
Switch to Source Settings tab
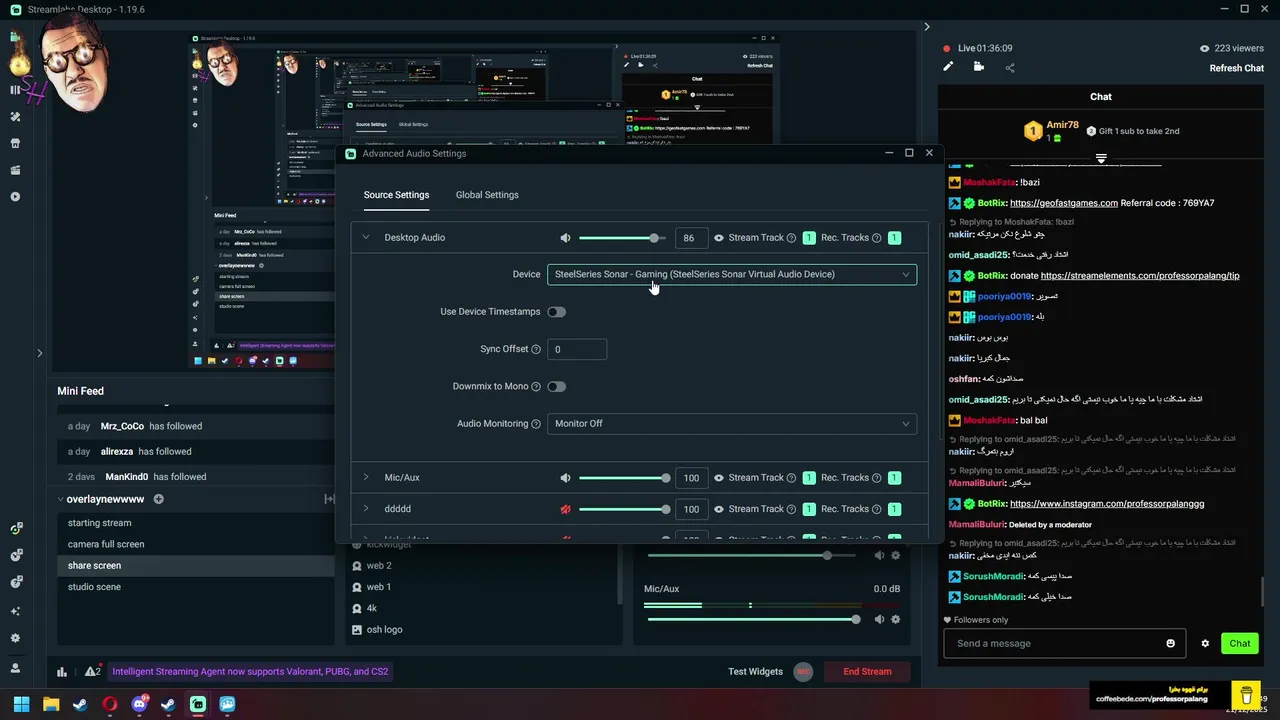[x=396, y=195]
